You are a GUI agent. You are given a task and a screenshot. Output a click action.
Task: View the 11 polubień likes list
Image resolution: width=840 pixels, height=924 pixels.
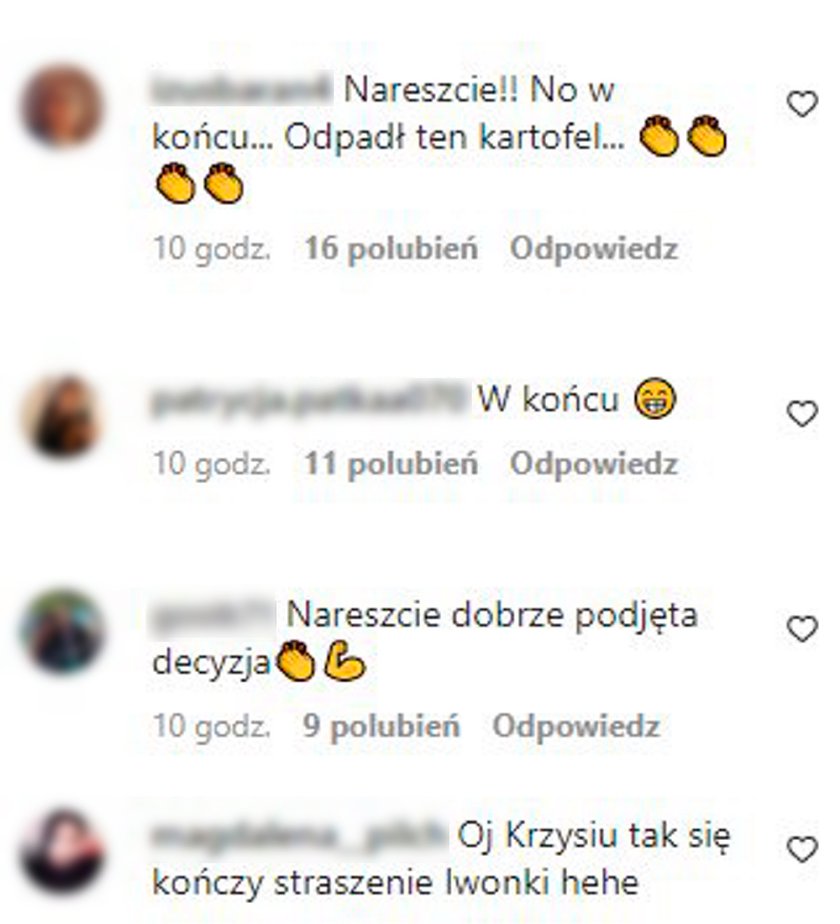coord(391,463)
